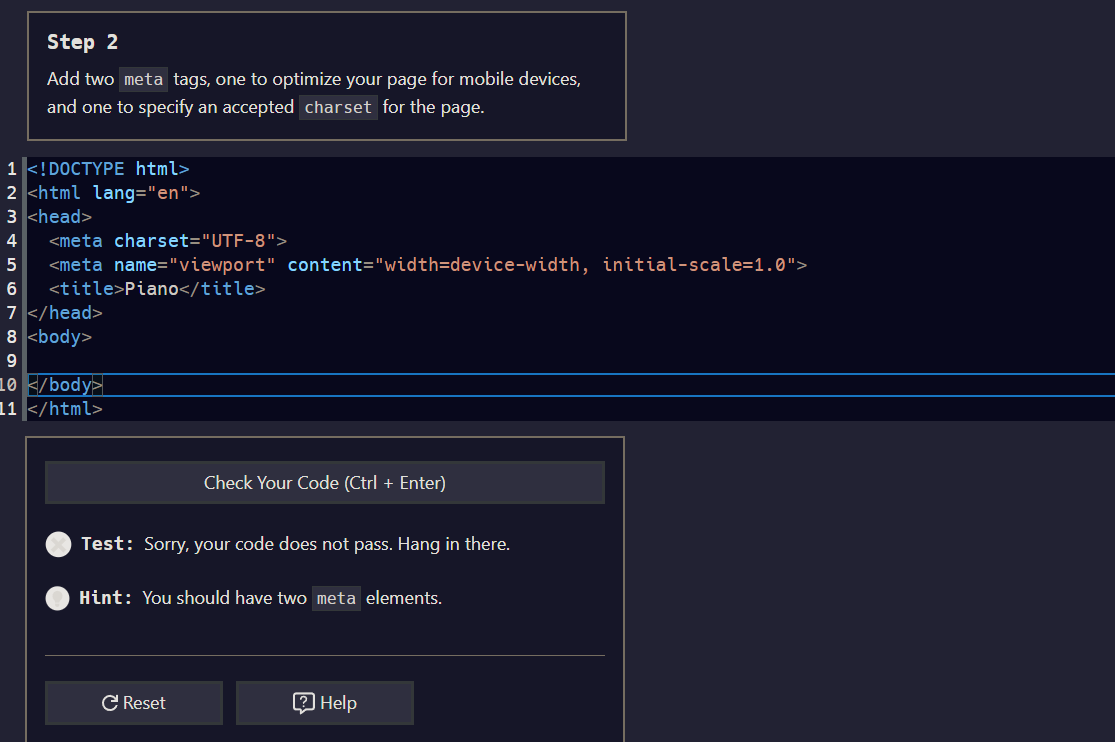Image resolution: width=1115 pixels, height=742 pixels.
Task: Click the meta code tag in Step 2 instructions
Action: [143, 79]
